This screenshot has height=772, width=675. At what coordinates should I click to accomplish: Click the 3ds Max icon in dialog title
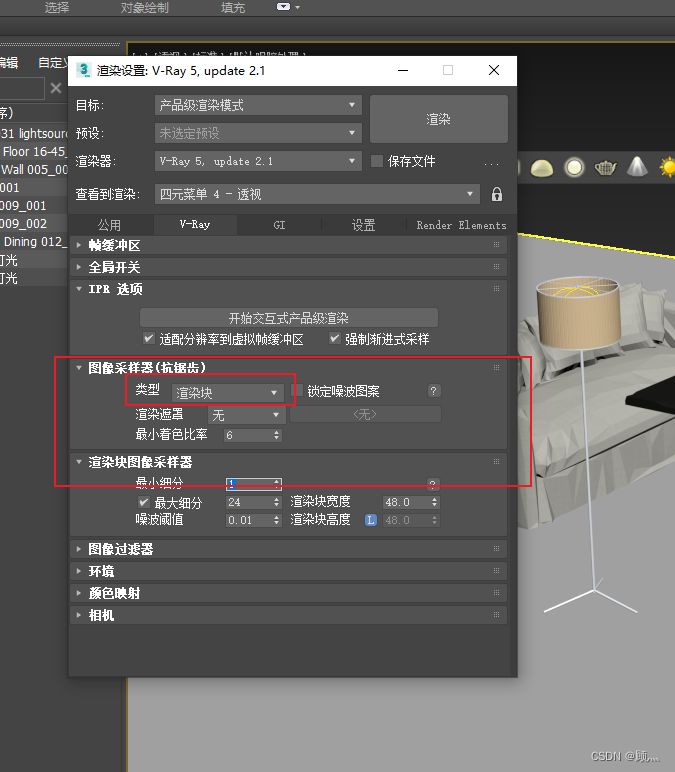83,70
